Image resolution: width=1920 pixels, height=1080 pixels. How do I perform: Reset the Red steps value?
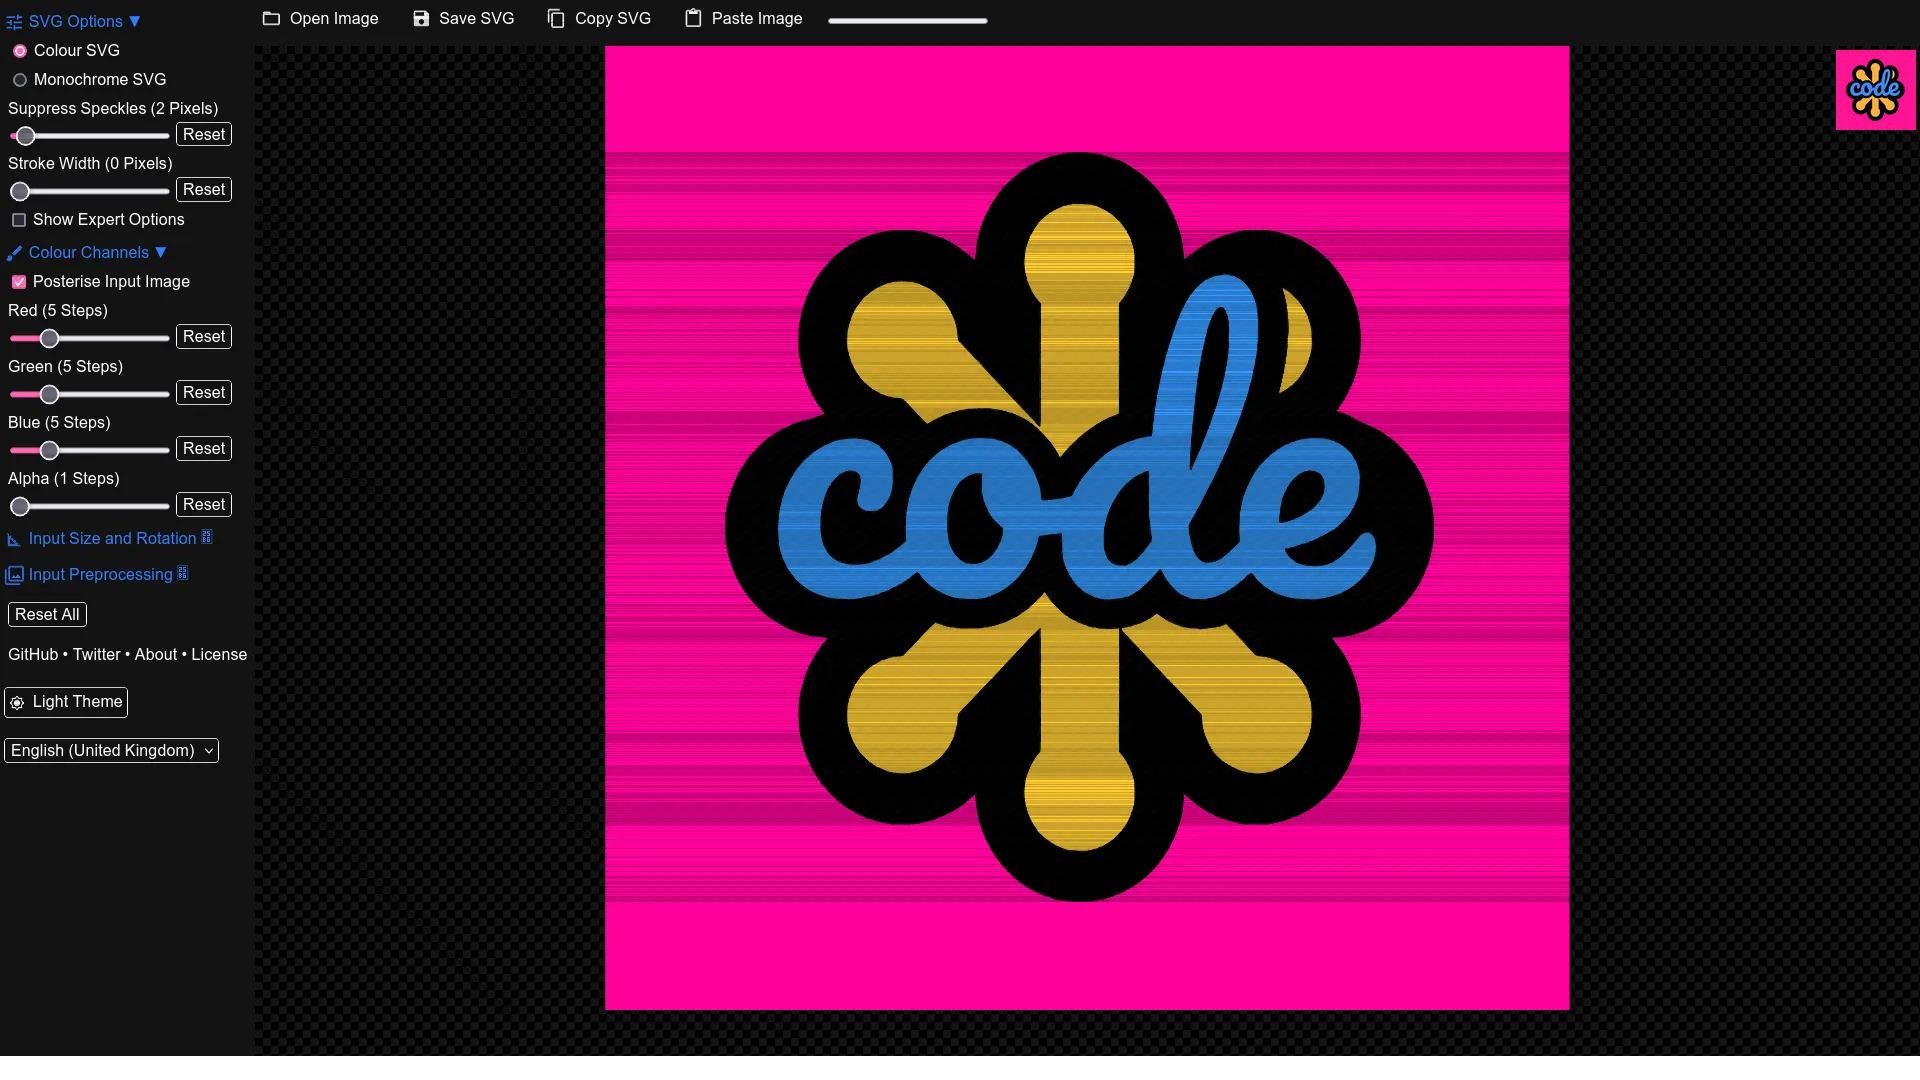(x=204, y=337)
